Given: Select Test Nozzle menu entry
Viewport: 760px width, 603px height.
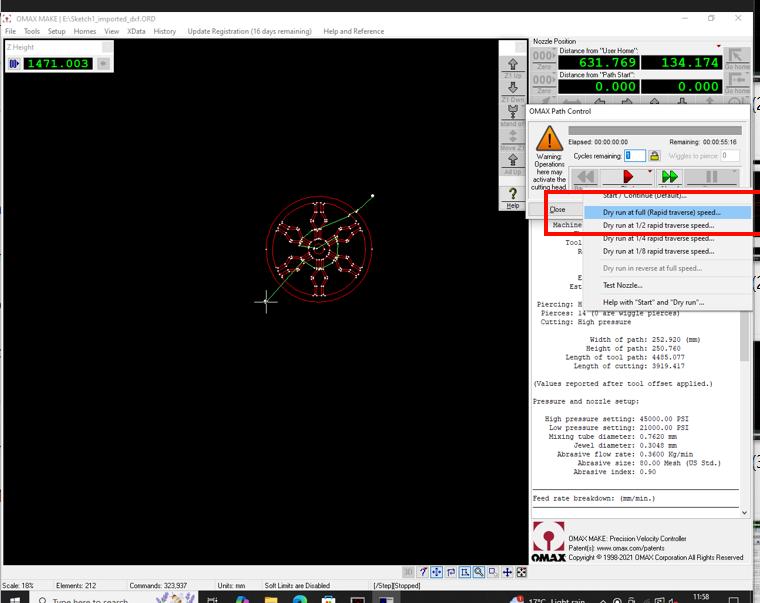Looking at the screenshot, I should 668,285.
